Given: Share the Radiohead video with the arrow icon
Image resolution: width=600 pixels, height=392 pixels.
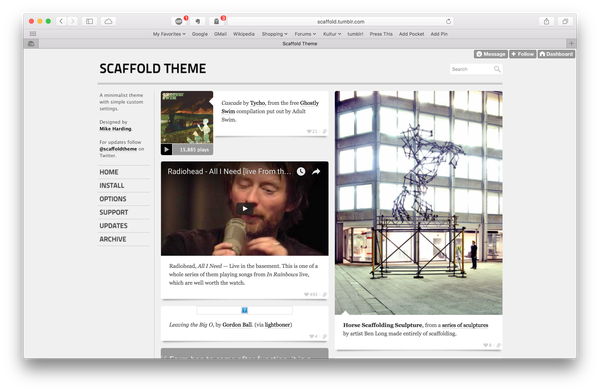Looking at the screenshot, I should pyautogui.click(x=316, y=172).
